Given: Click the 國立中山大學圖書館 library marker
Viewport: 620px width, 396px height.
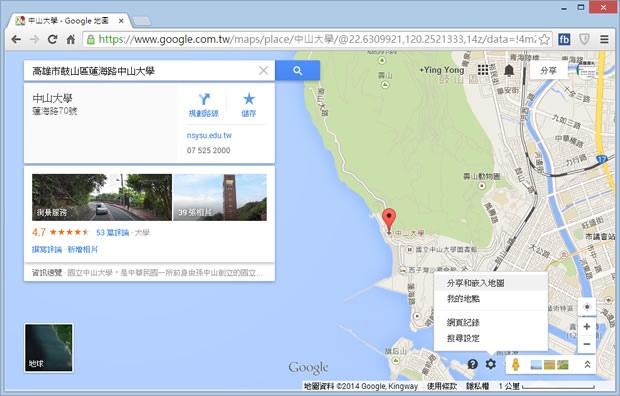Looking at the screenshot, I should (x=410, y=250).
